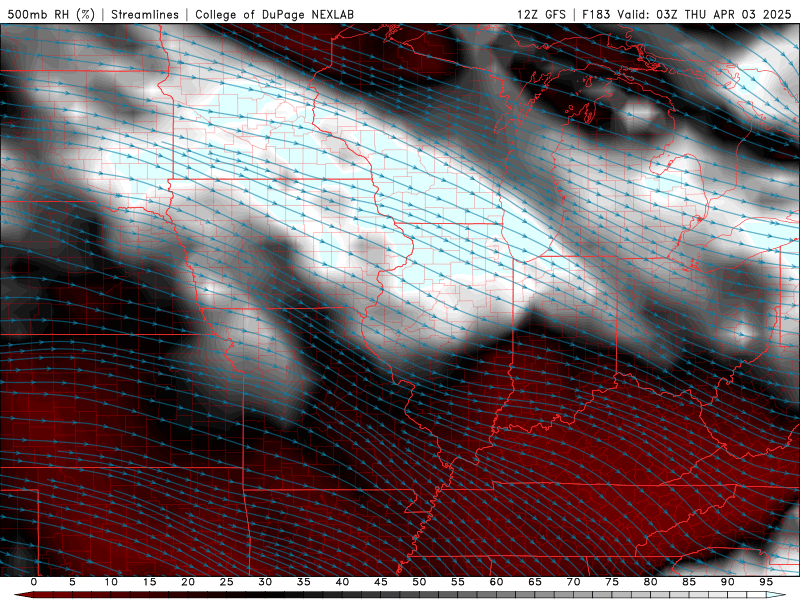The height and width of the screenshot is (600, 800).
Task: Click 'College of DuPage NEXLAB' text
Action: click(274, 14)
